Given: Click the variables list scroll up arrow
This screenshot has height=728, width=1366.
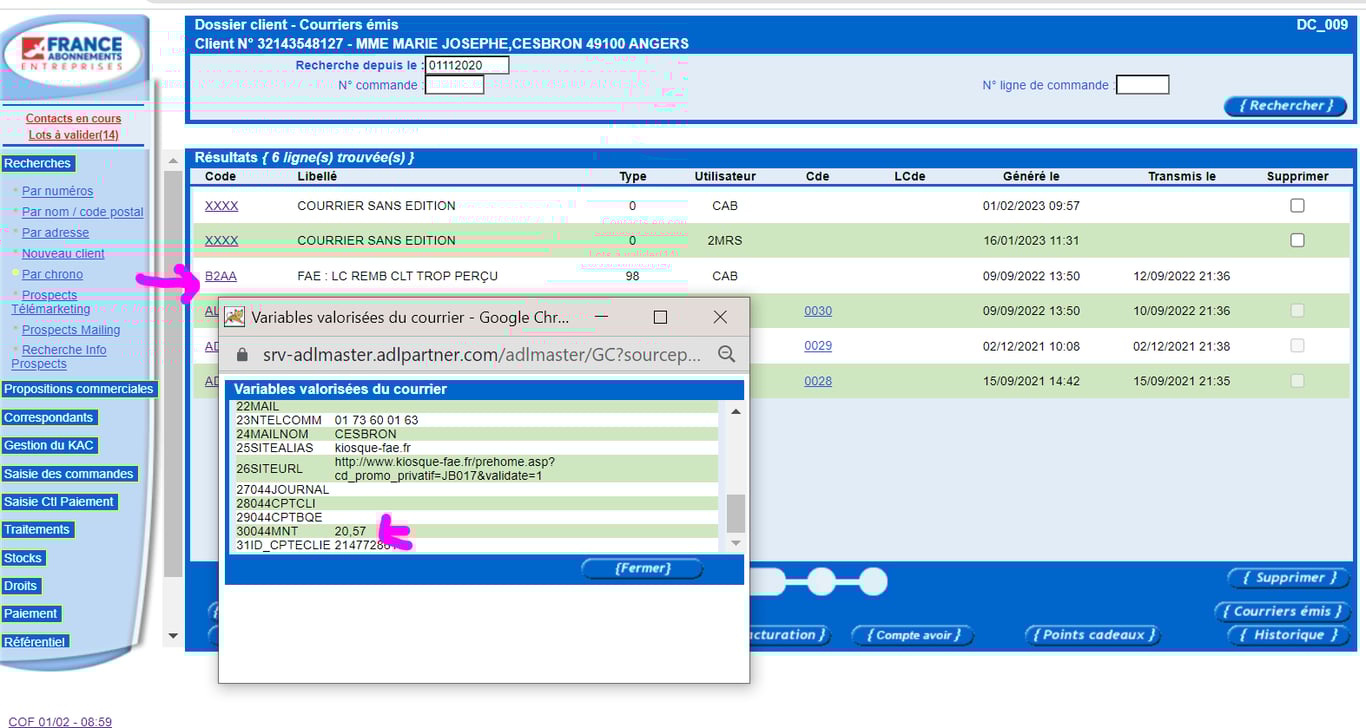Looking at the screenshot, I should pyautogui.click(x=735, y=411).
